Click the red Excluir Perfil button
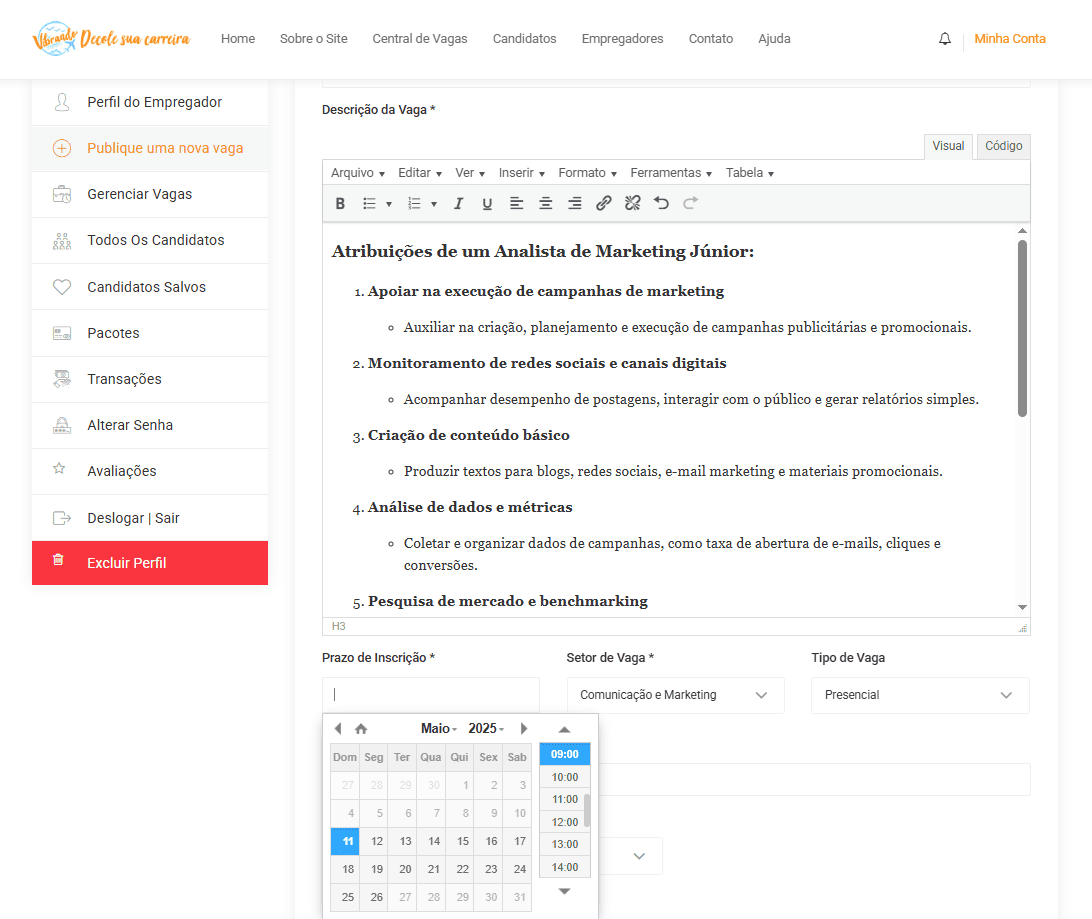This screenshot has height=919, width=1092. [x=150, y=563]
